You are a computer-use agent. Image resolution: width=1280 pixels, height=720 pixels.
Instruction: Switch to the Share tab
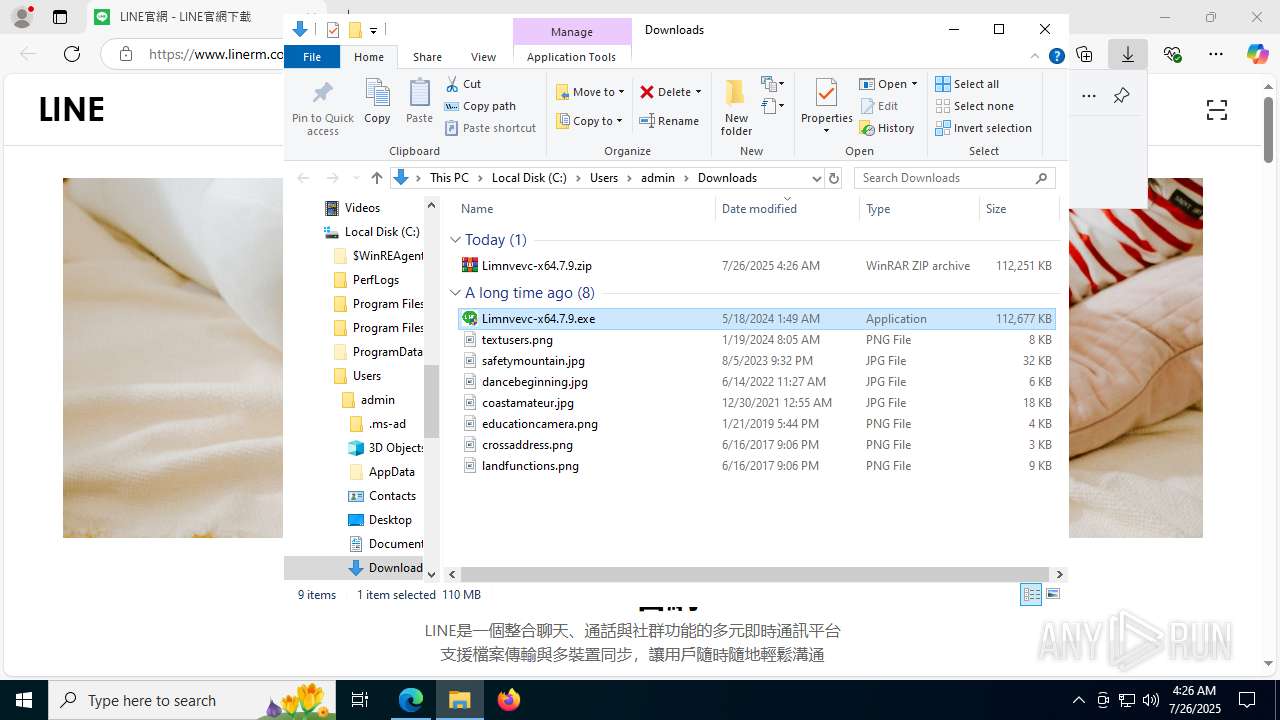click(427, 57)
